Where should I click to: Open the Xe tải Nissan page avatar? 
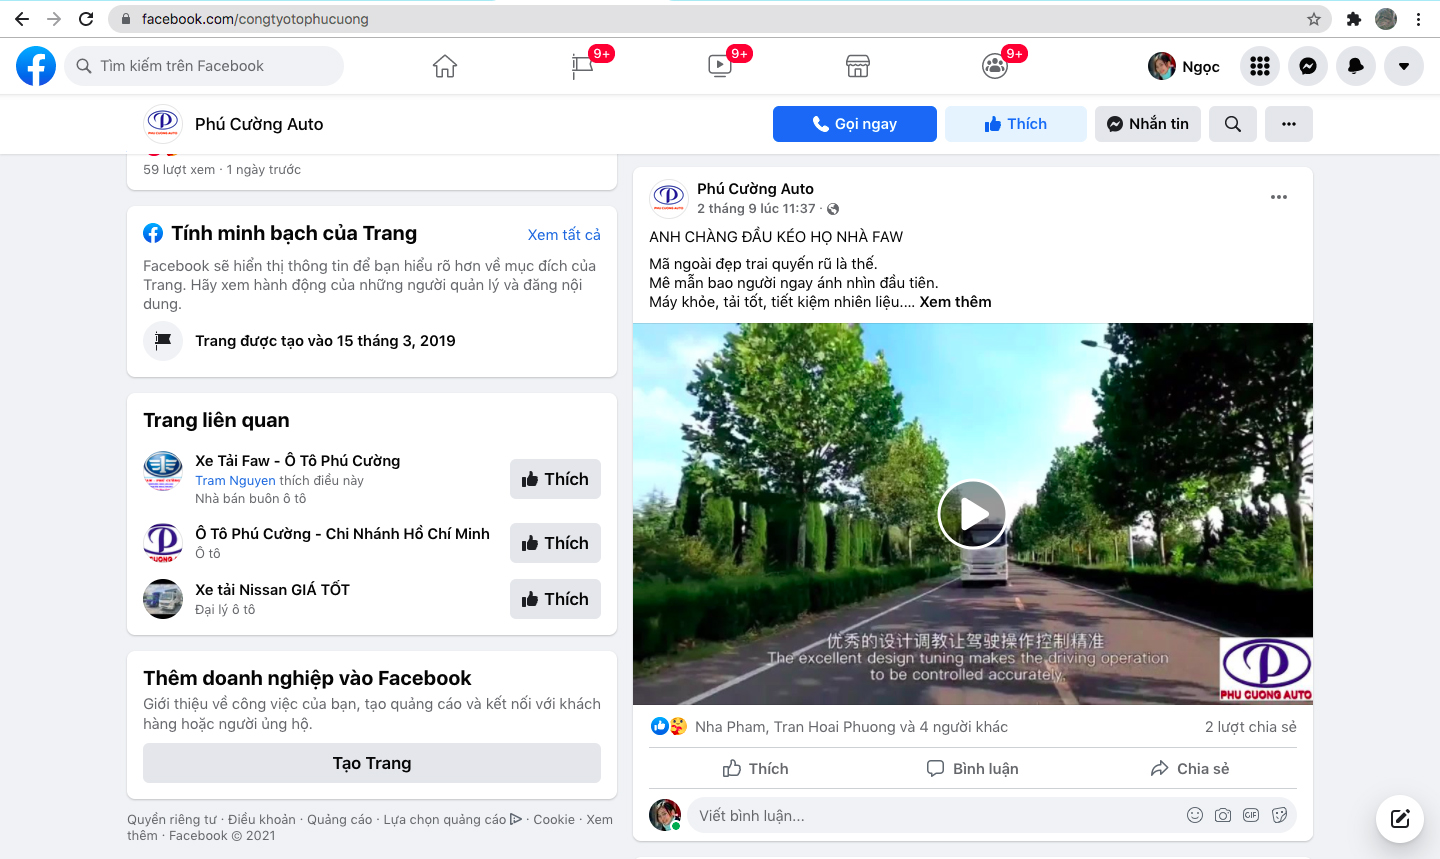point(163,599)
